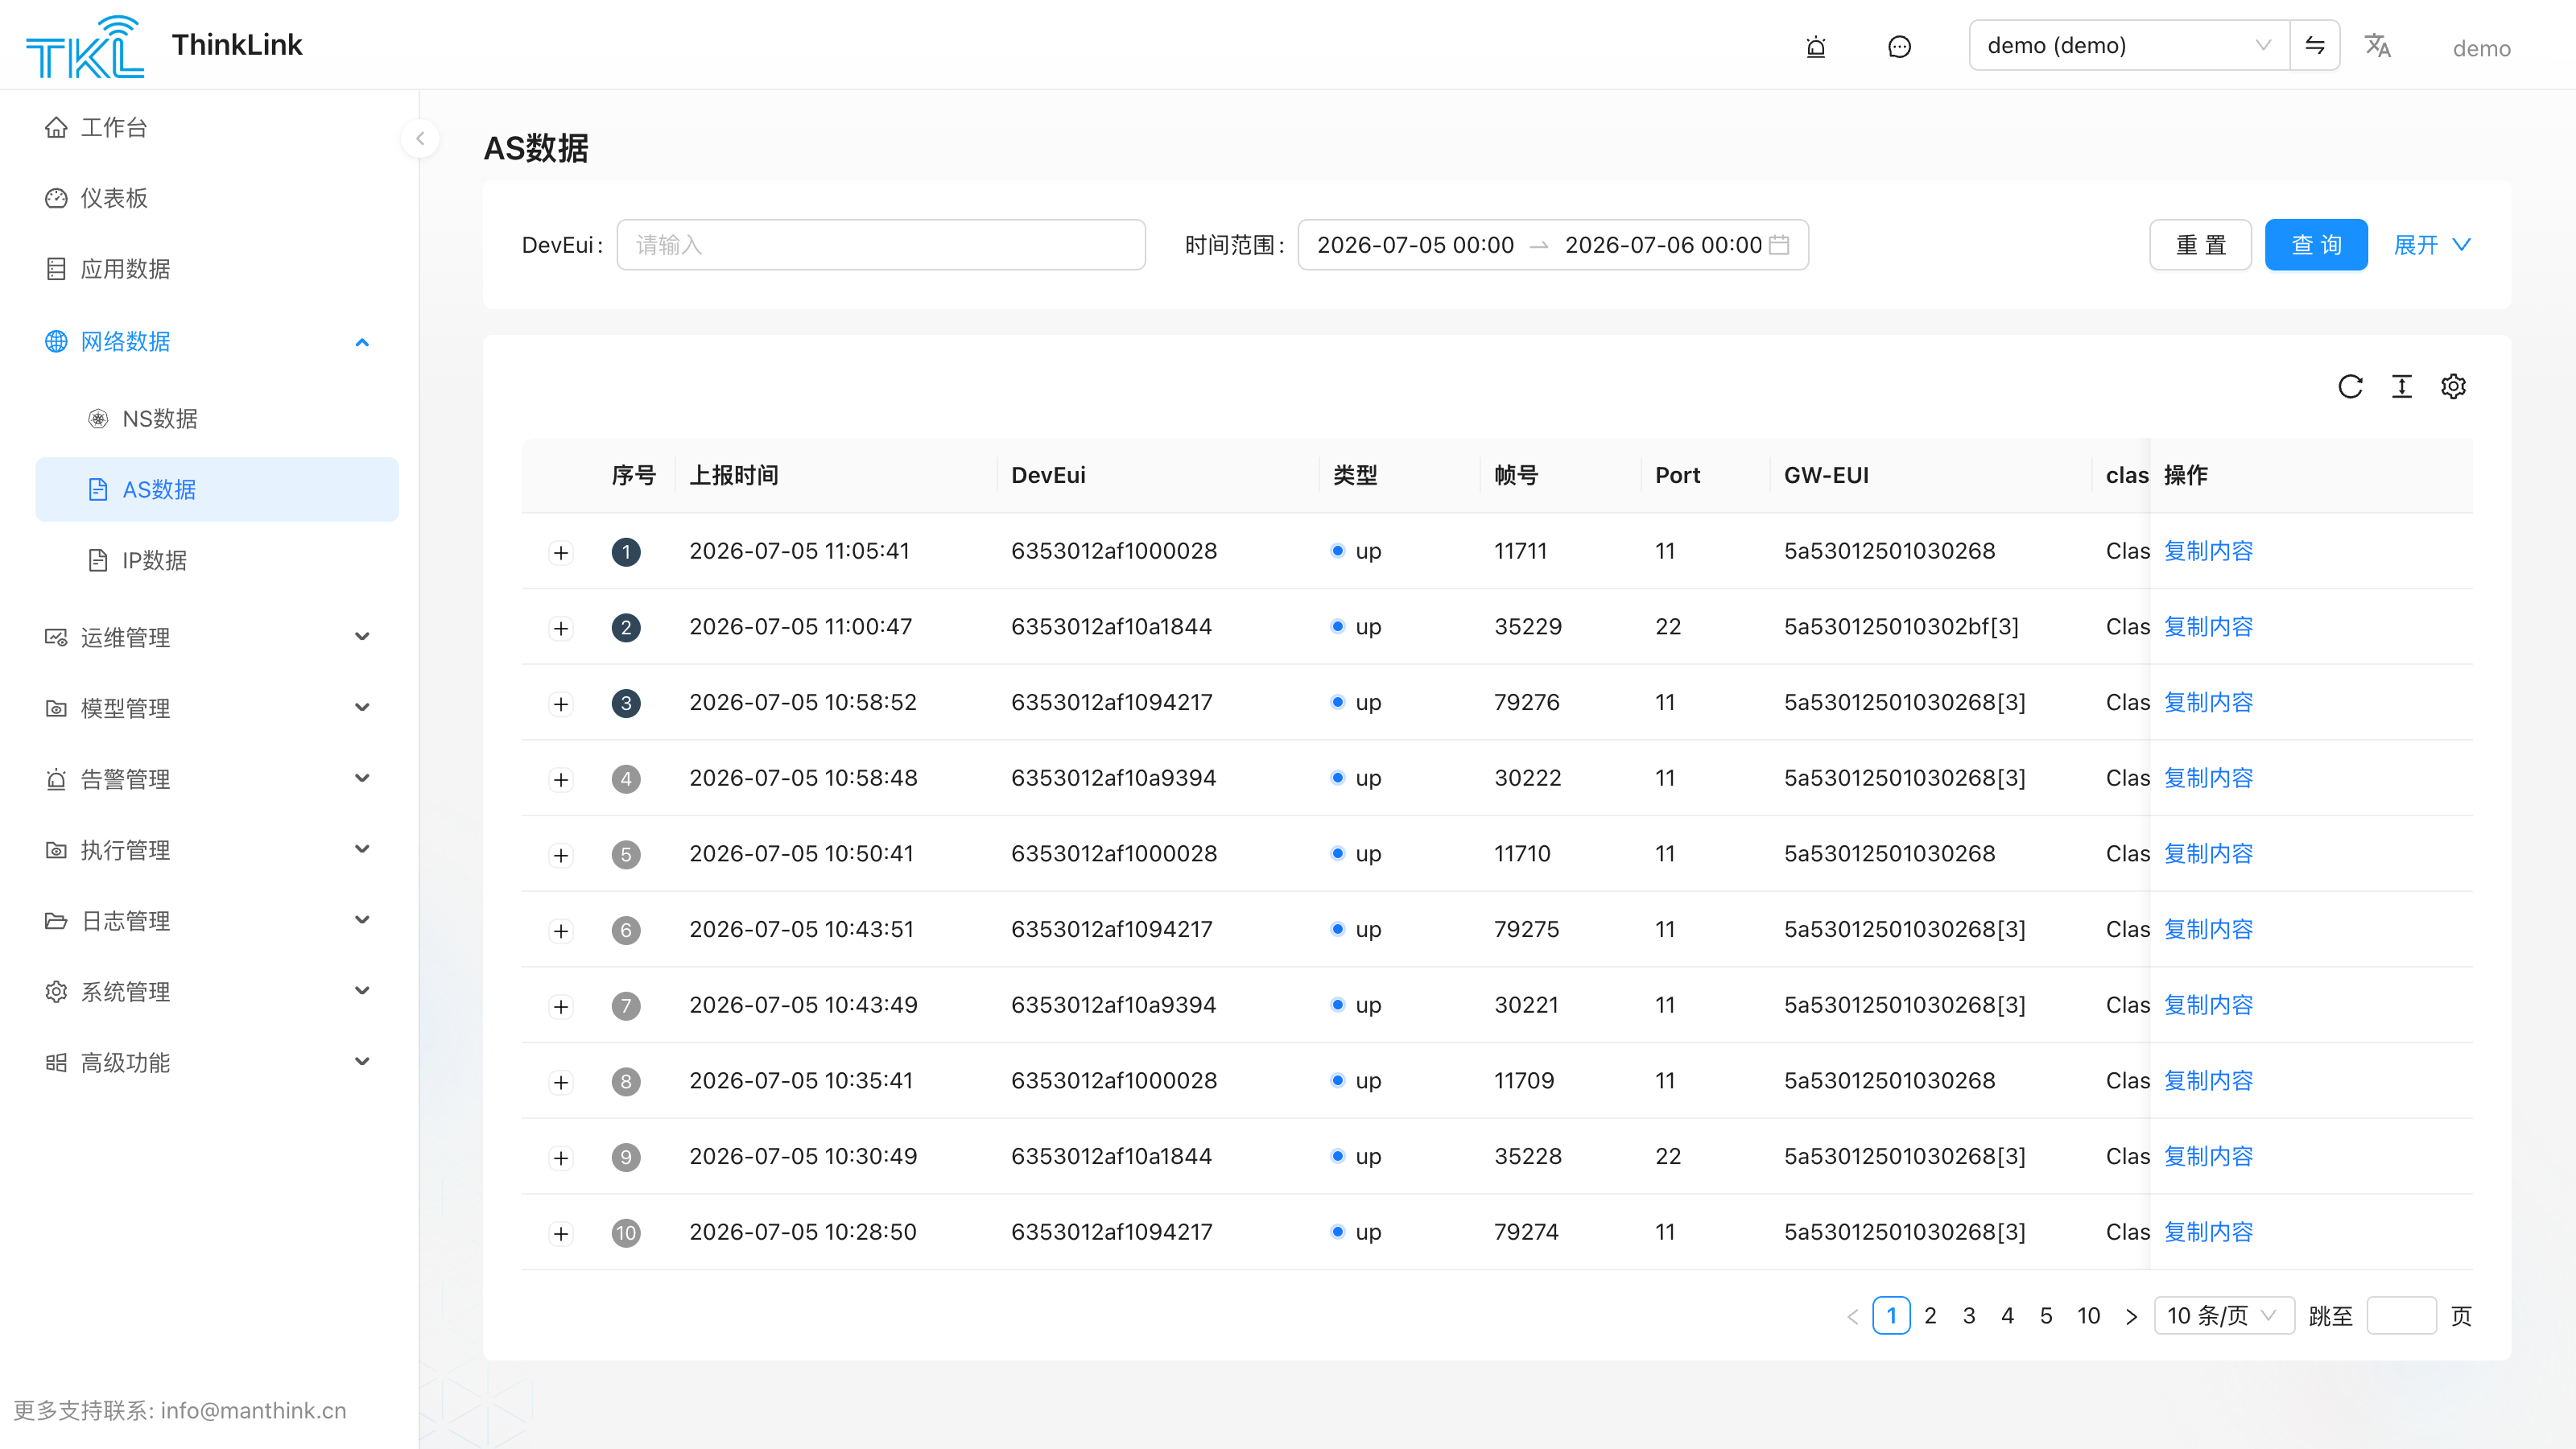Go to page 3 of results

pyautogui.click(x=1969, y=1316)
